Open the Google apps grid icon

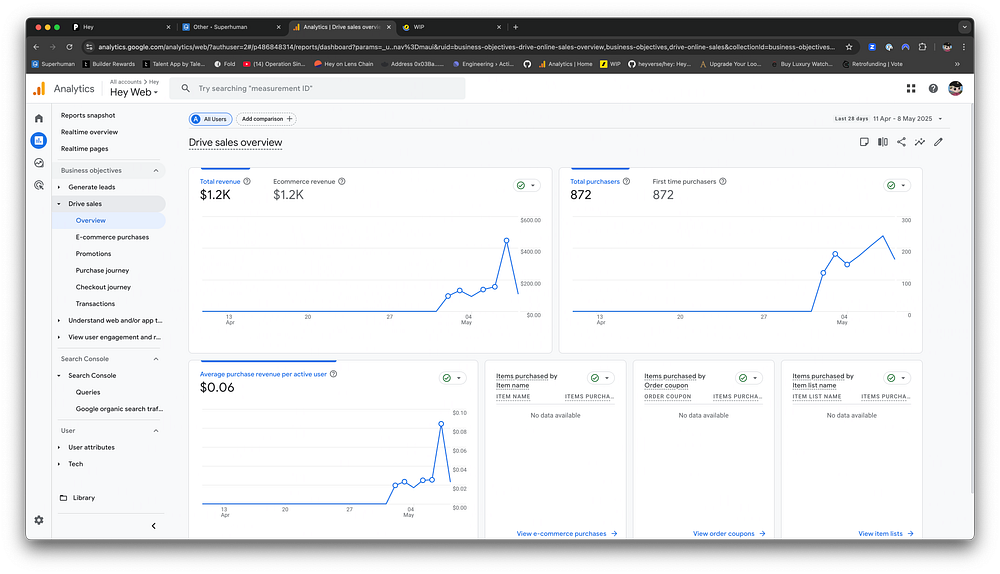tap(911, 89)
